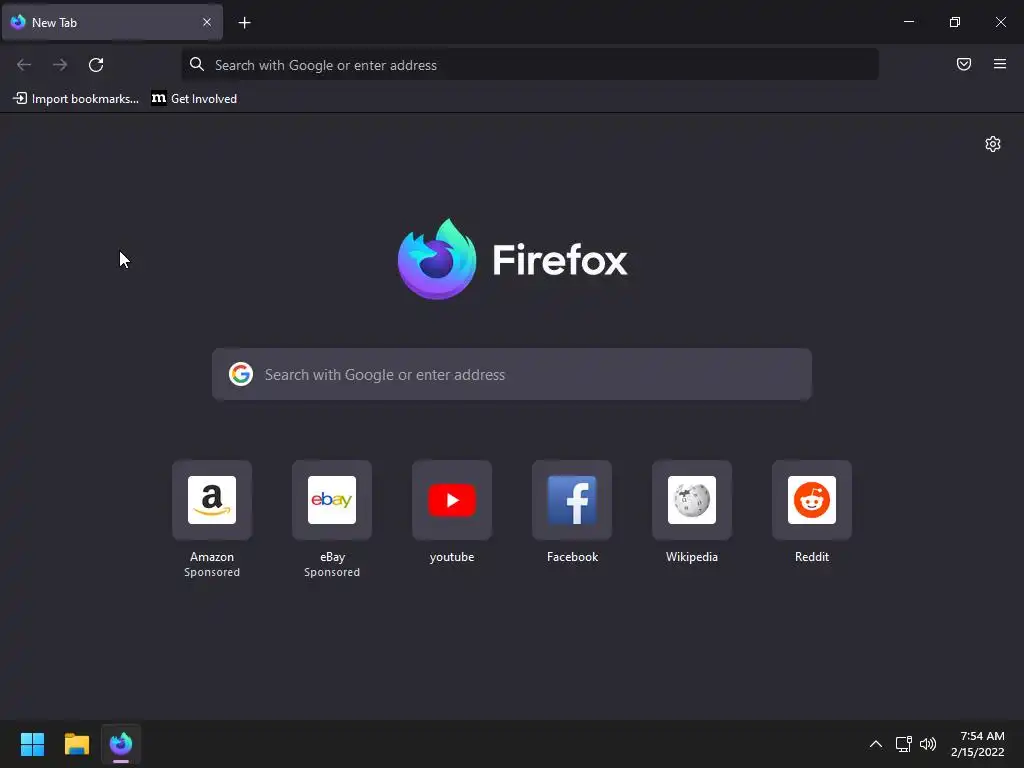
Task: Minimize the Firefox window
Action: coord(909,22)
